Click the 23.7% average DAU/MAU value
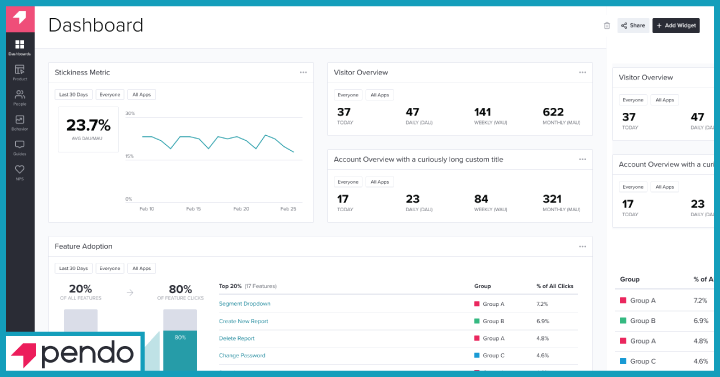This screenshot has height=377, width=720. [x=88, y=125]
